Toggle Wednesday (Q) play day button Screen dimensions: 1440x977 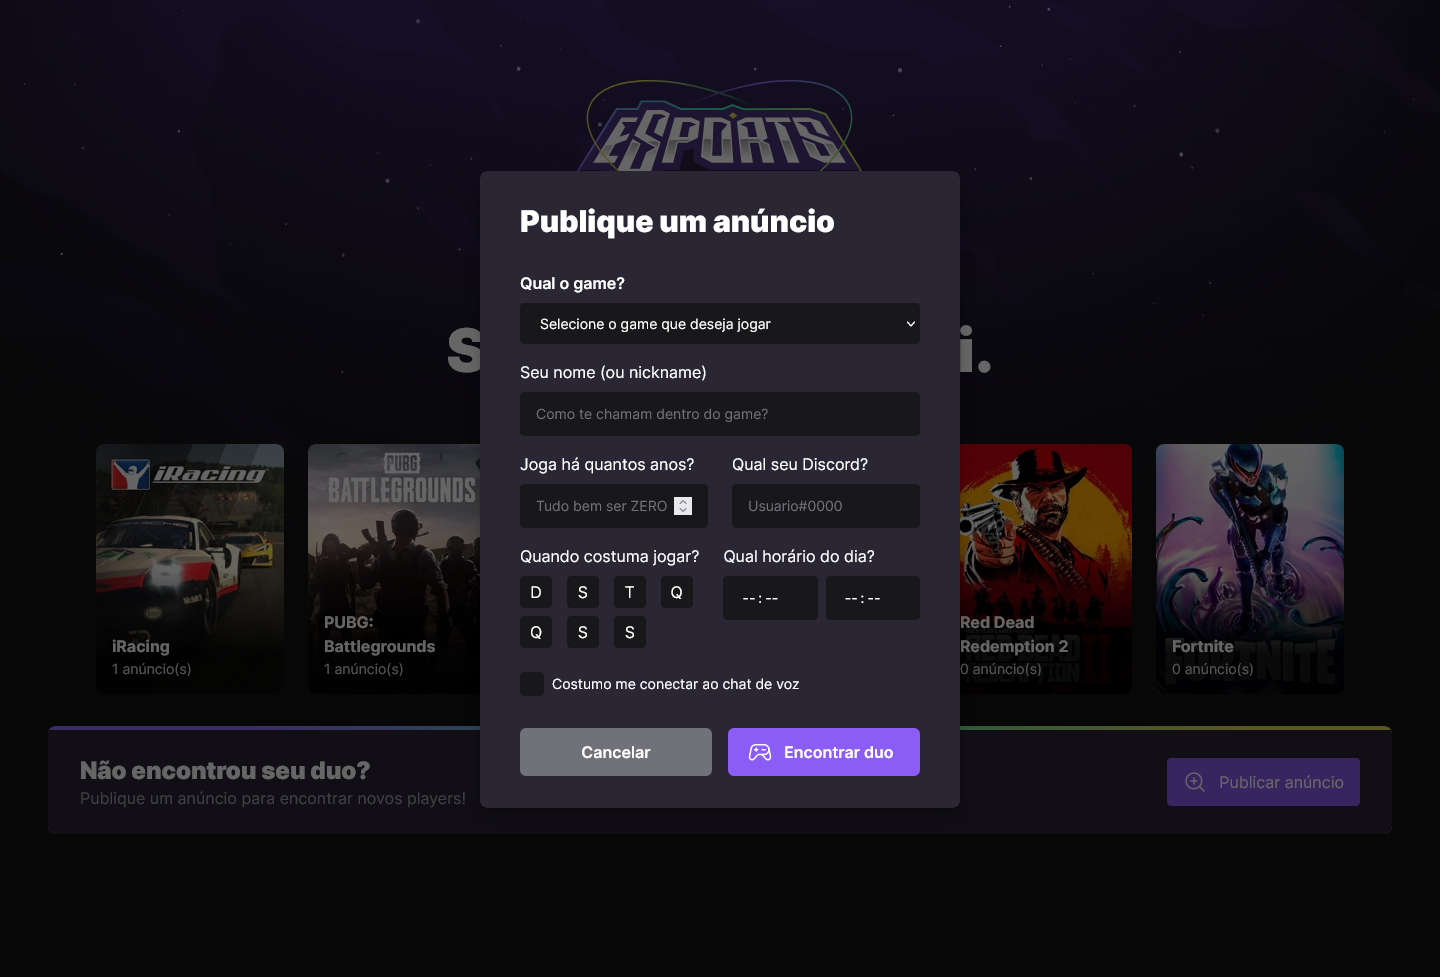click(x=677, y=592)
